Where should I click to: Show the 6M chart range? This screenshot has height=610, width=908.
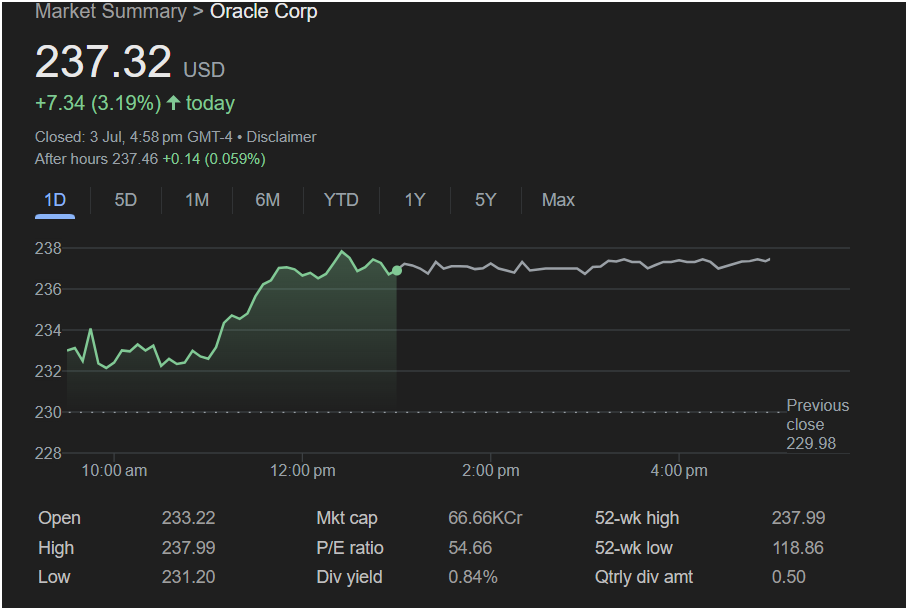tap(268, 200)
